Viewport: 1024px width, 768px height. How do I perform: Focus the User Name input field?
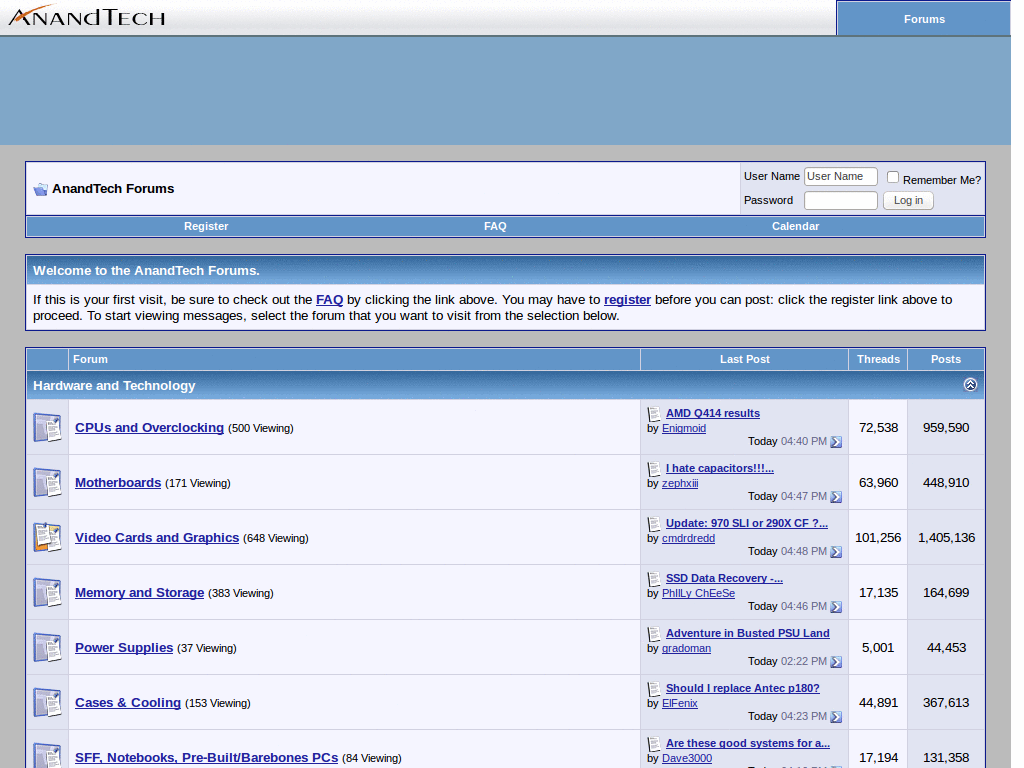click(840, 176)
